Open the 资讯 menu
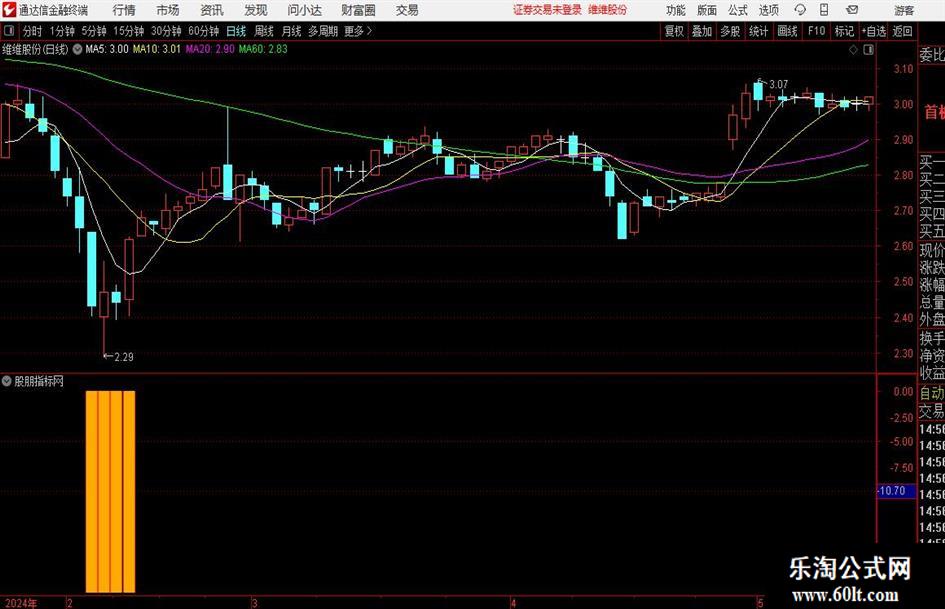This screenshot has width=945, height=609. click(212, 10)
